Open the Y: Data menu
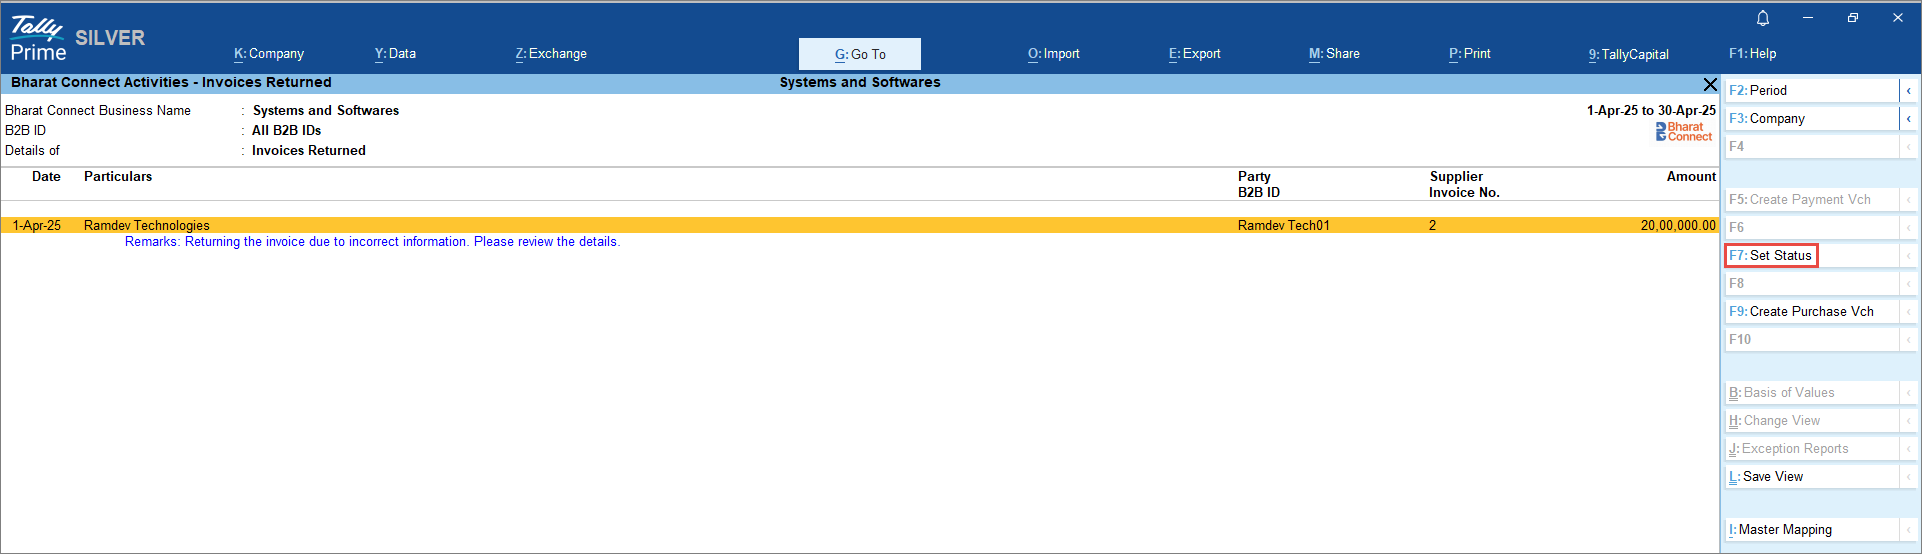The height and width of the screenshot is (554, 1922). tap(395, 54)
